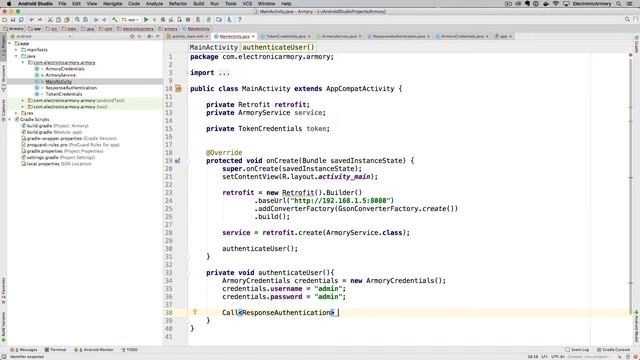Click the Make Project hammer icon

coord(115,20)
